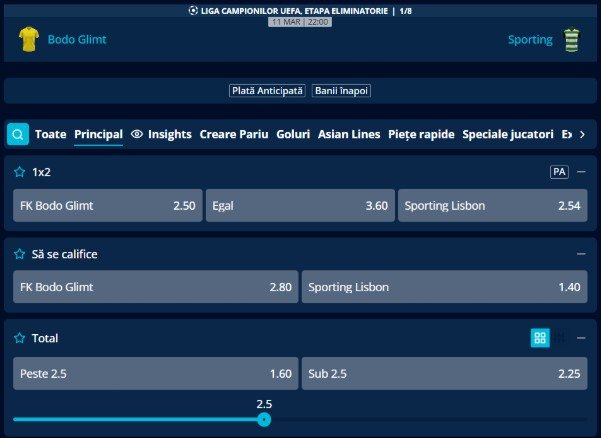Click the eye icon beside Insights
The image size is (601, 438).
137,134
